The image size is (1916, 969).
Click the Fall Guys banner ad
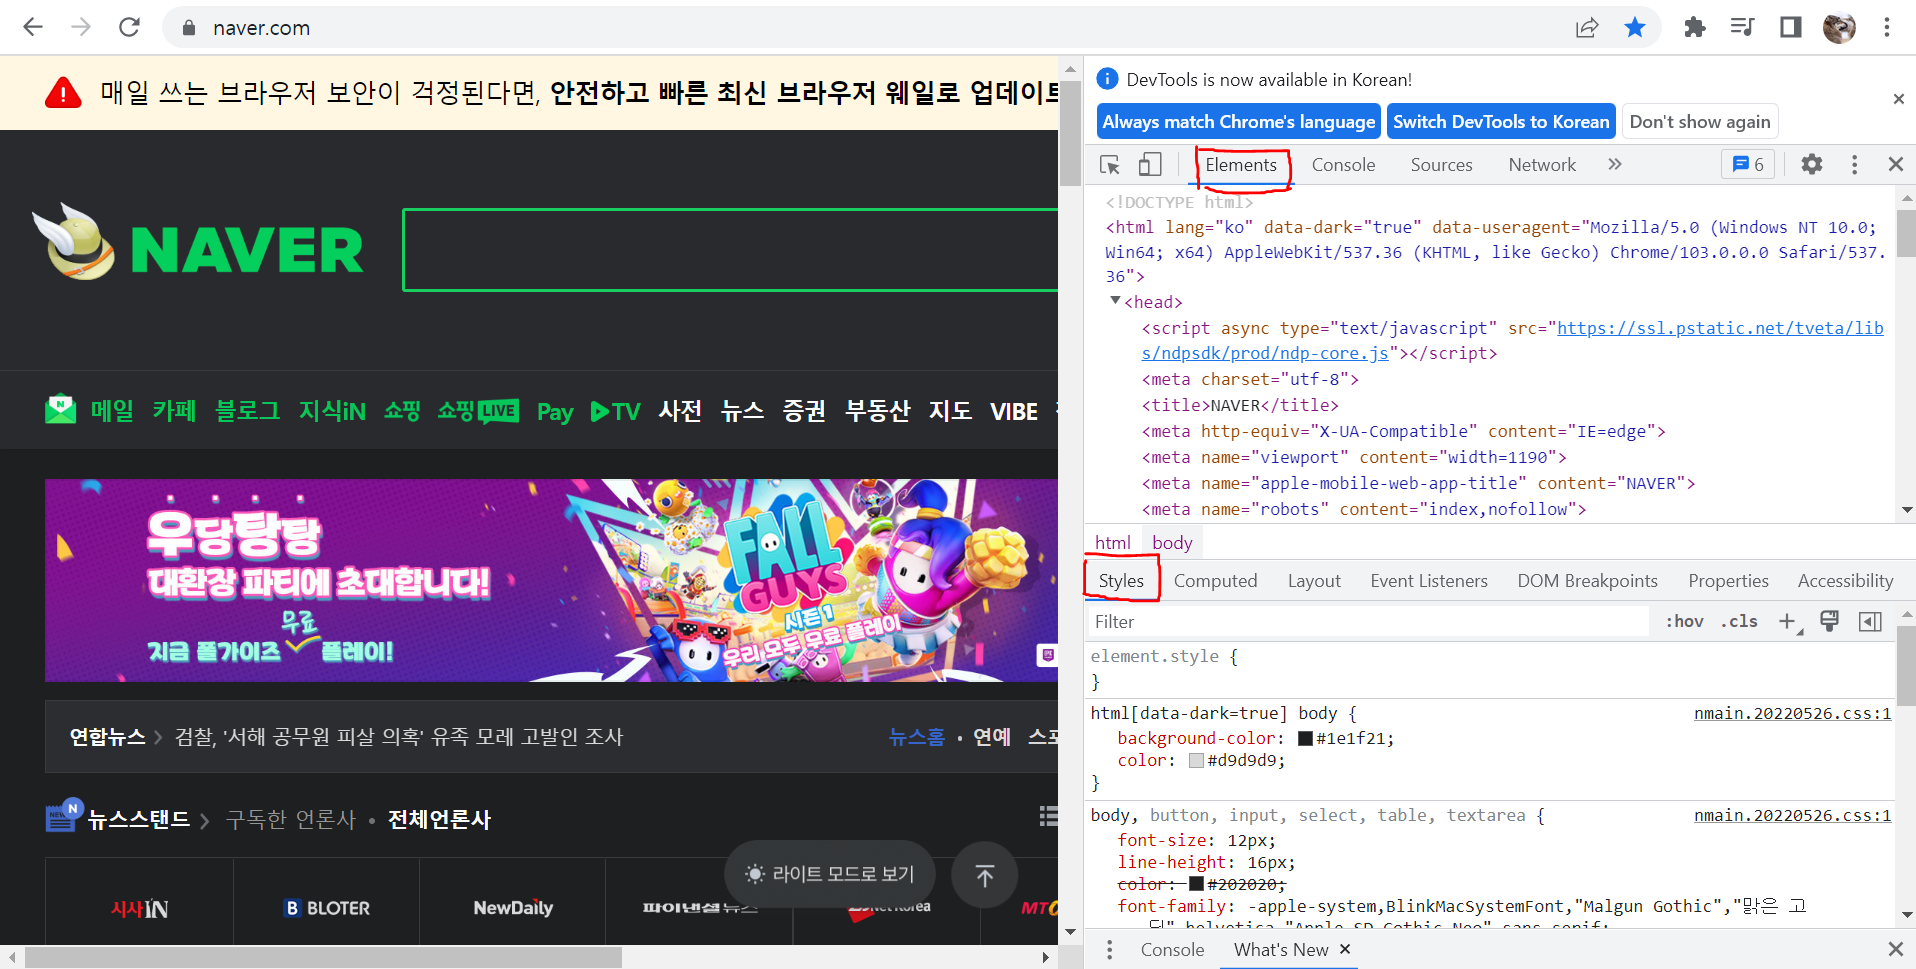[551, 580]
